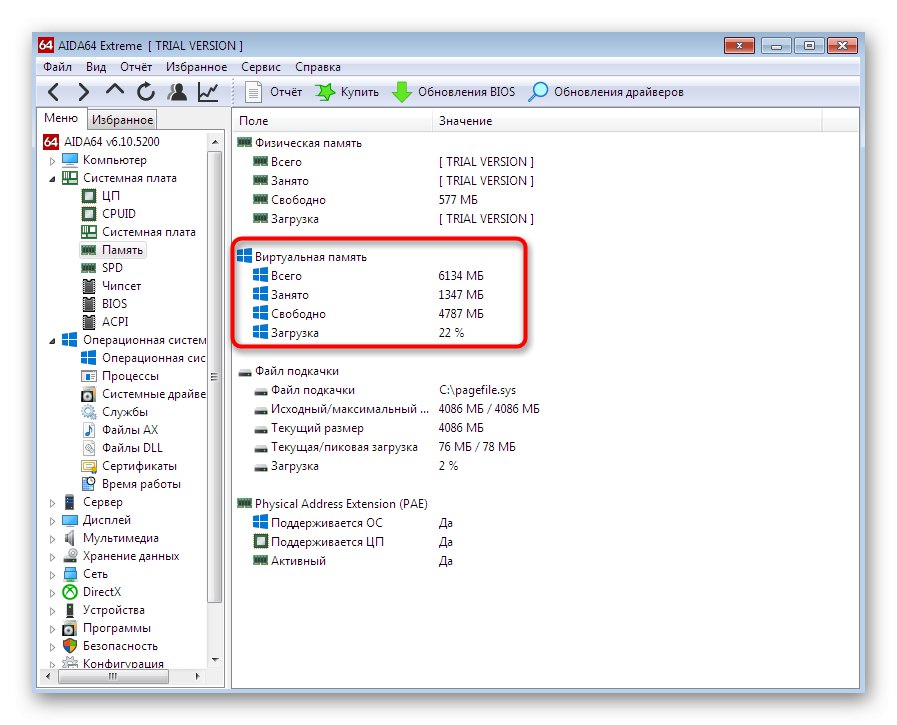Select the 6134 МБ value
The image size is (897, 725).
pos(461,276)
